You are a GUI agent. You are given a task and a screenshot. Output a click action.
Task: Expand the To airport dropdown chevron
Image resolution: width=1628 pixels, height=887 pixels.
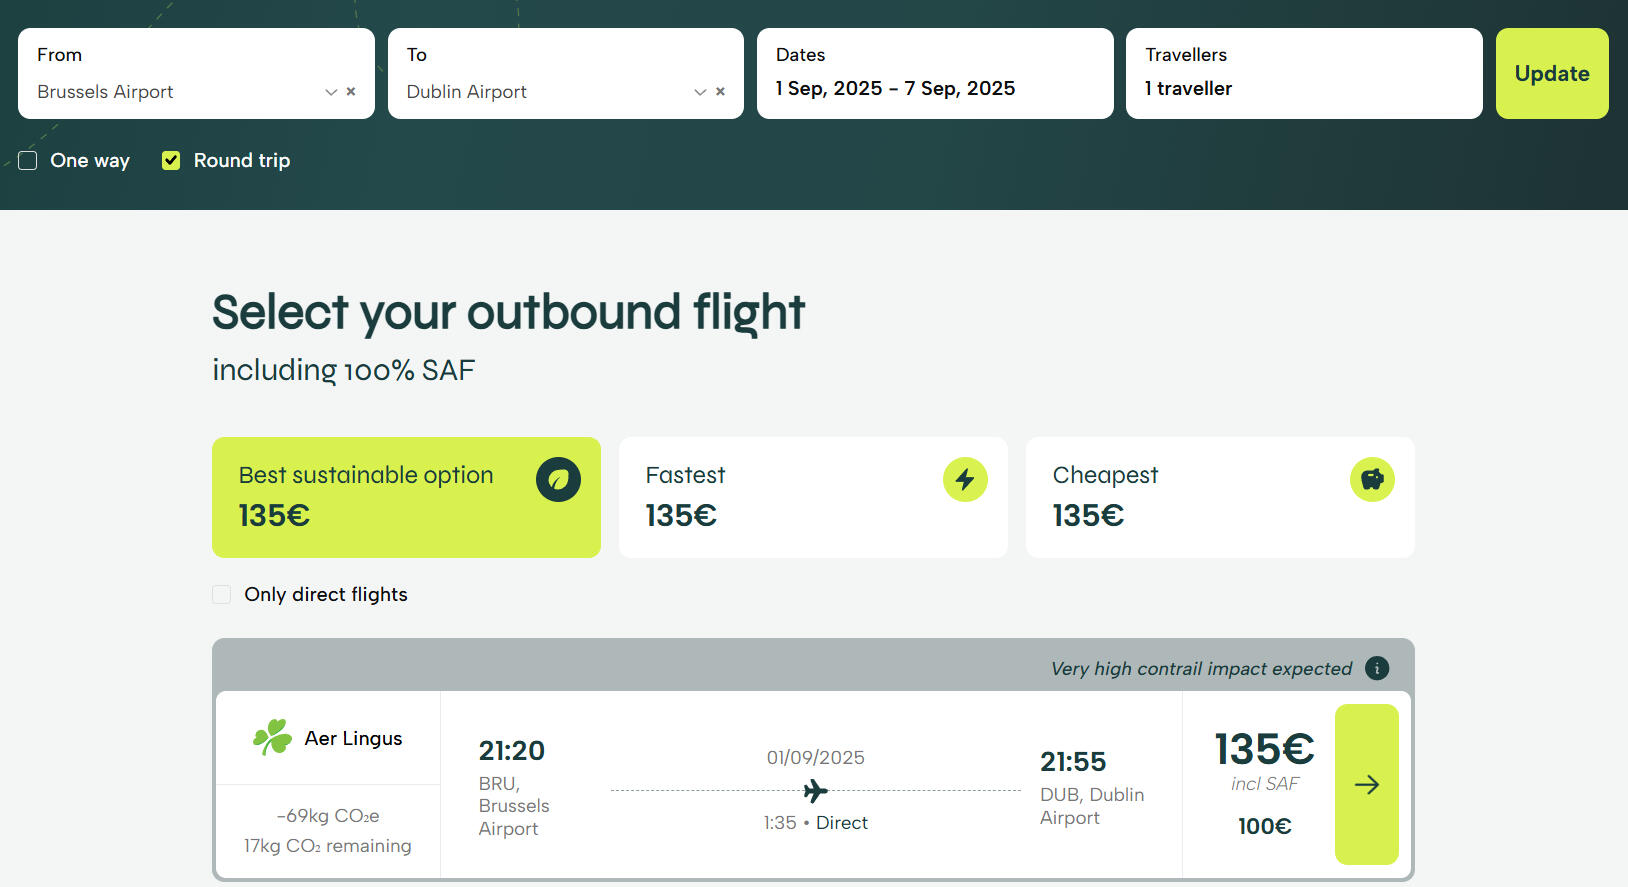[x=700, y=92]
